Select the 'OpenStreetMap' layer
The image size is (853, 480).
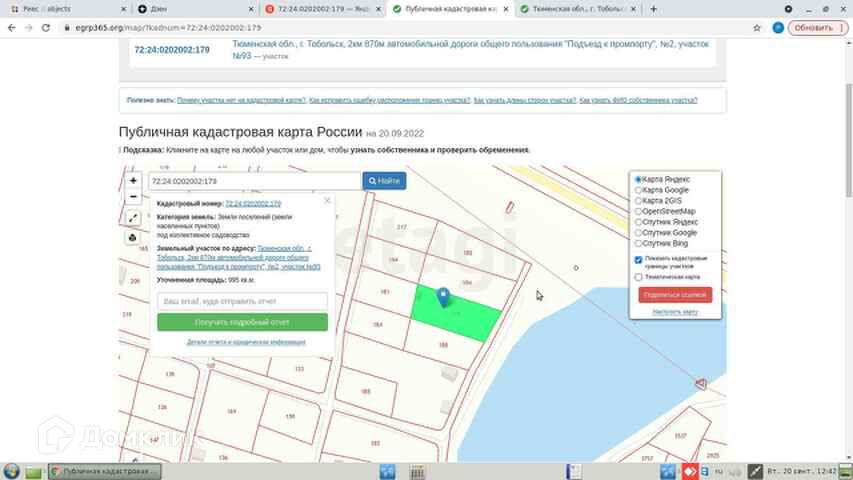tap(639, 211)
